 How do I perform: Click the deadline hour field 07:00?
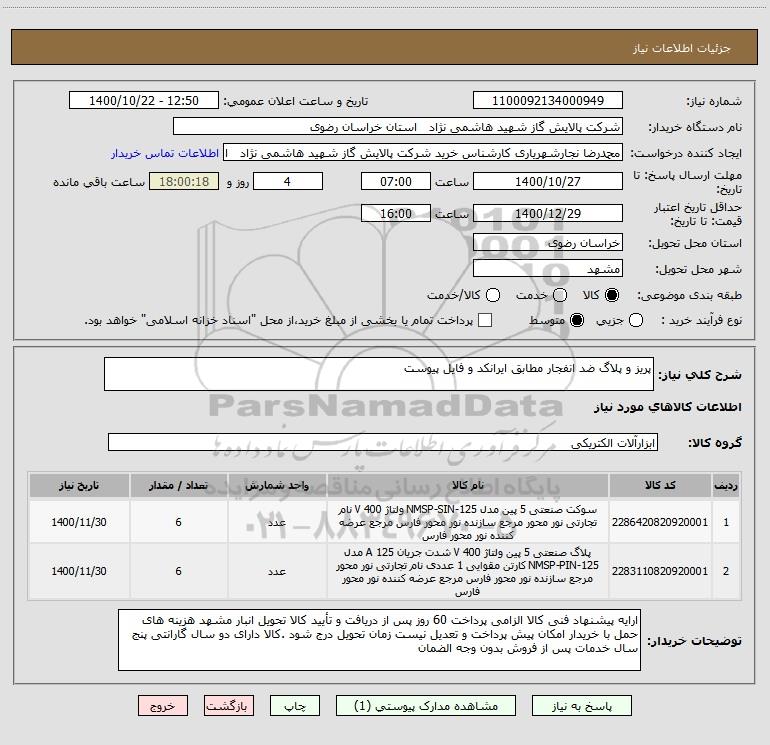click(x=396, y=181)
